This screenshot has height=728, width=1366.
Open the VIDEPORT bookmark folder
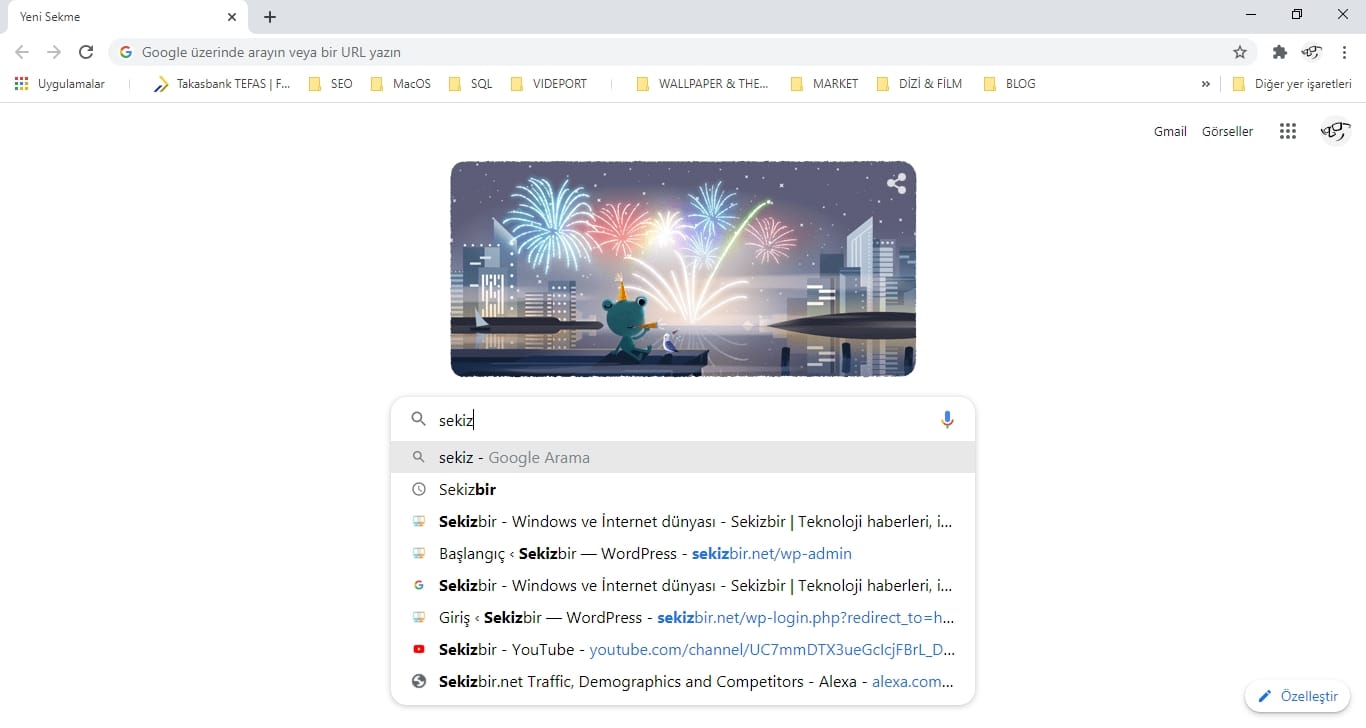pos(549,84)
